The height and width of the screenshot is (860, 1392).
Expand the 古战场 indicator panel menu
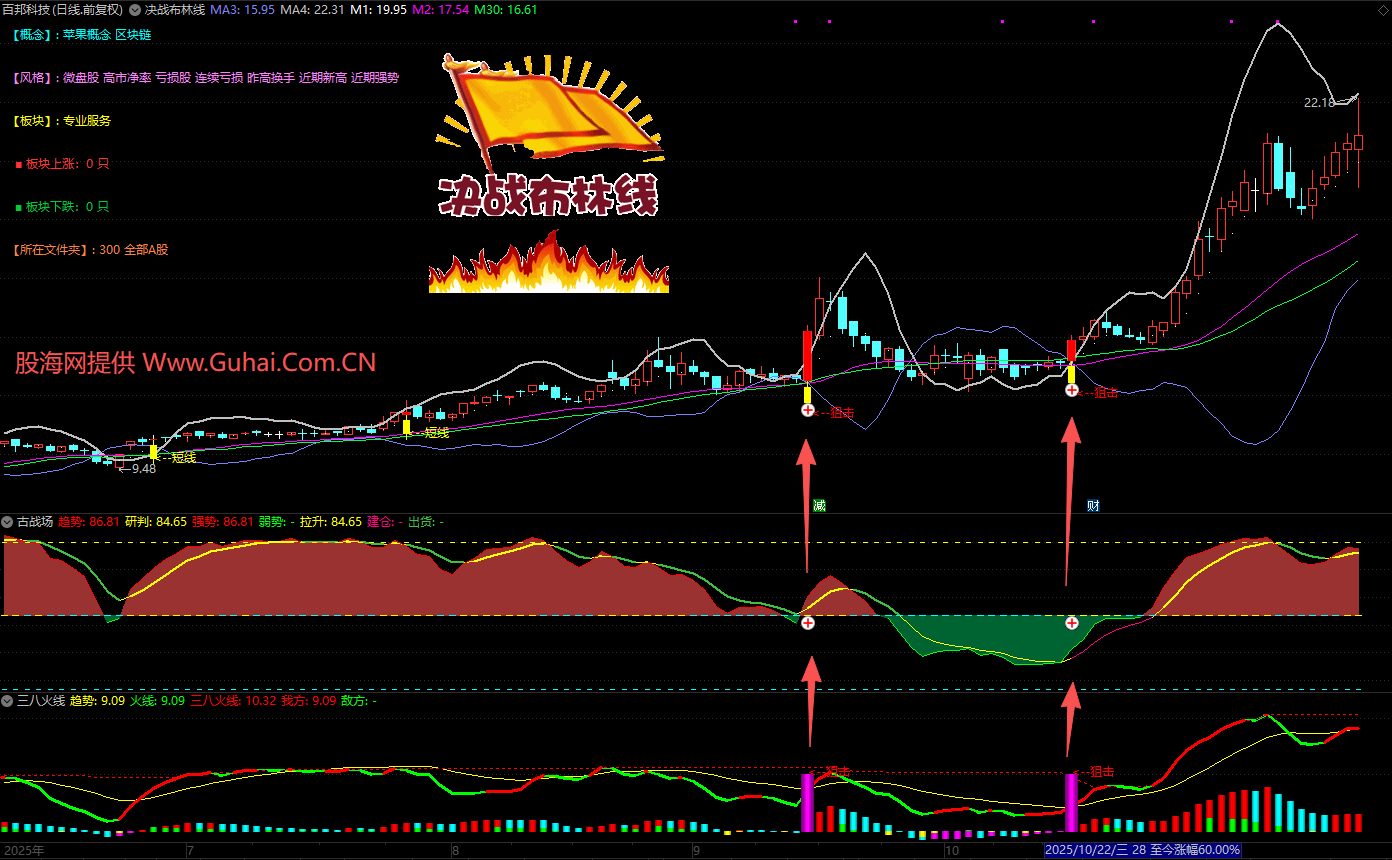tap(8, 522)
